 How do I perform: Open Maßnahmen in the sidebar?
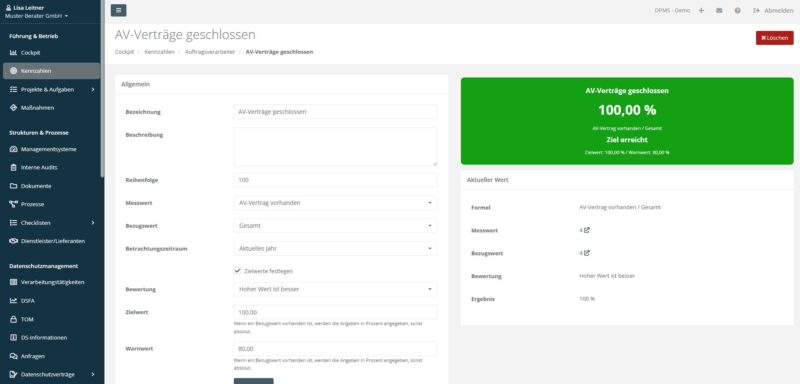point(51,108)
